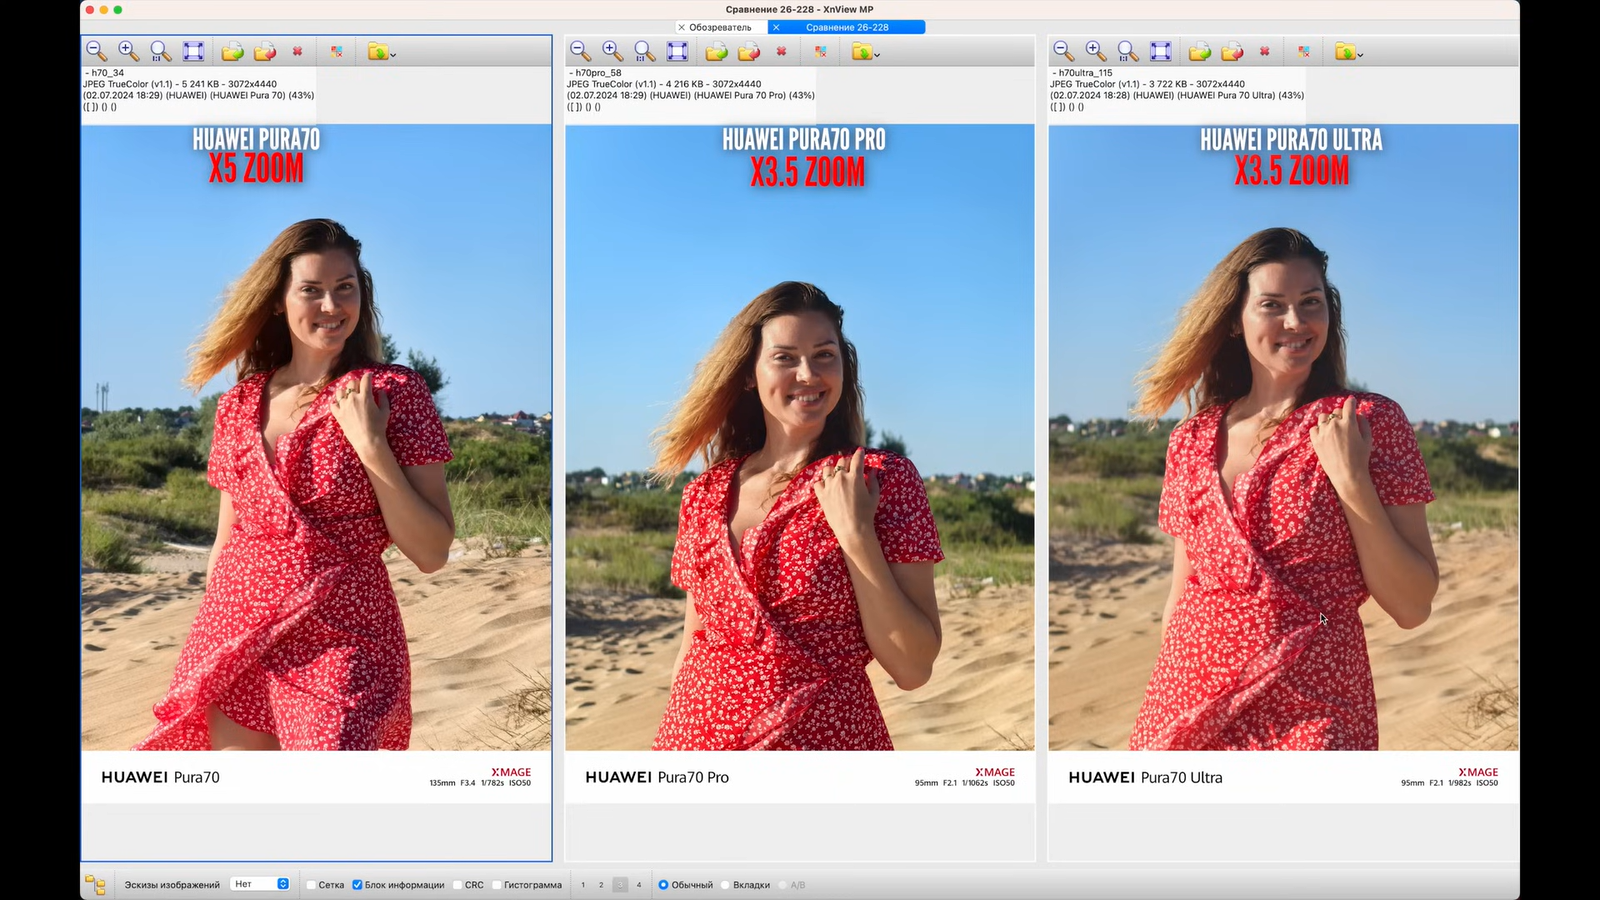Uncheck the Блок информации checkbox
1600x900 pixels.
click(357, 885)
